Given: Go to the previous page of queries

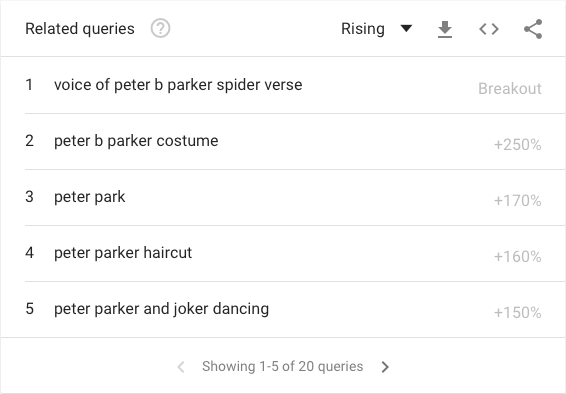Looking at the screenshot, I should 181,367.
